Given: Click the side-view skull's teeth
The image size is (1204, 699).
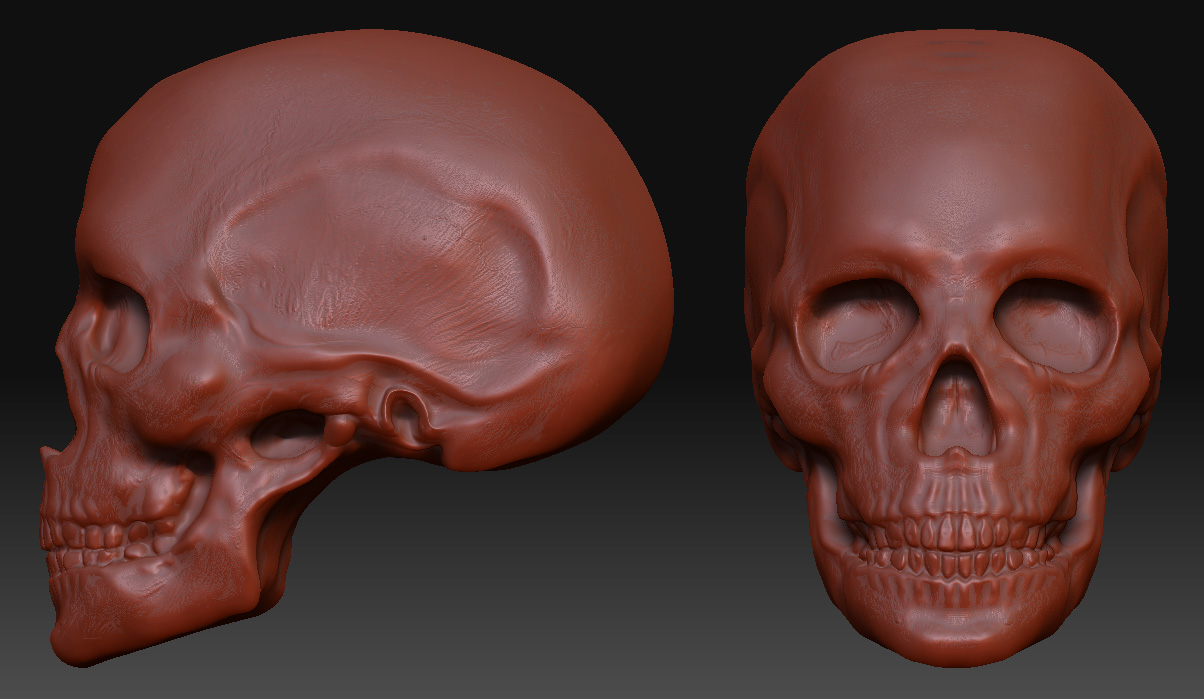Looking at the screenshot, I should [x=95, y=537].
